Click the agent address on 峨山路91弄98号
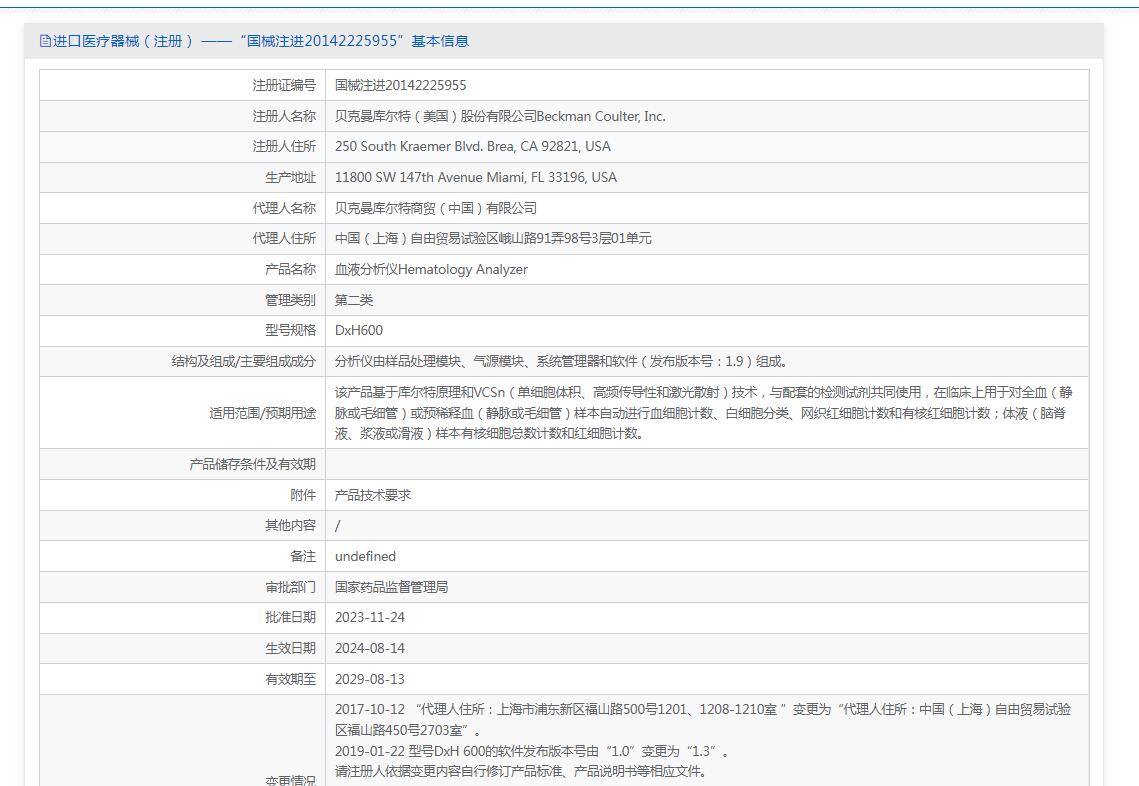This screenshot has height=786, width=1139. [493, 238]
